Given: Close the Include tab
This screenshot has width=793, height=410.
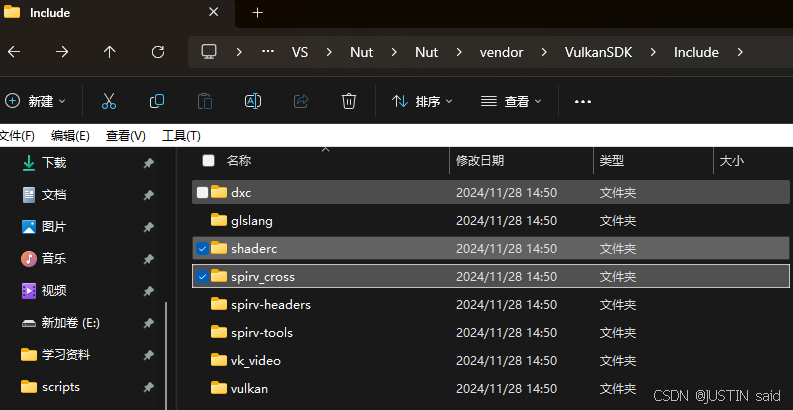Looking at the screenshot, I should pyautogui.click(x=214, y=12).
